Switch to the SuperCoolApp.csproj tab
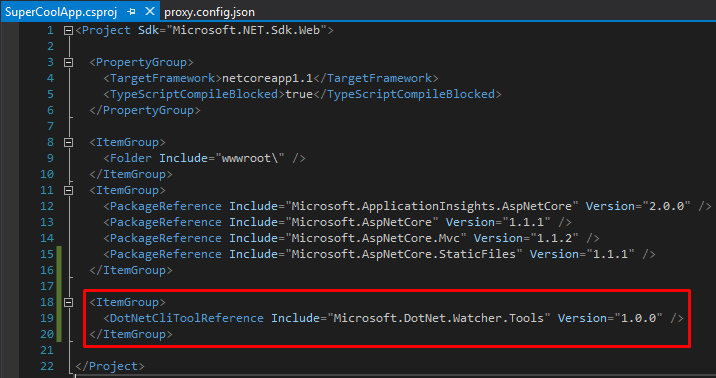The height and width of the screenshot is (378, 716). click(61, 12)
